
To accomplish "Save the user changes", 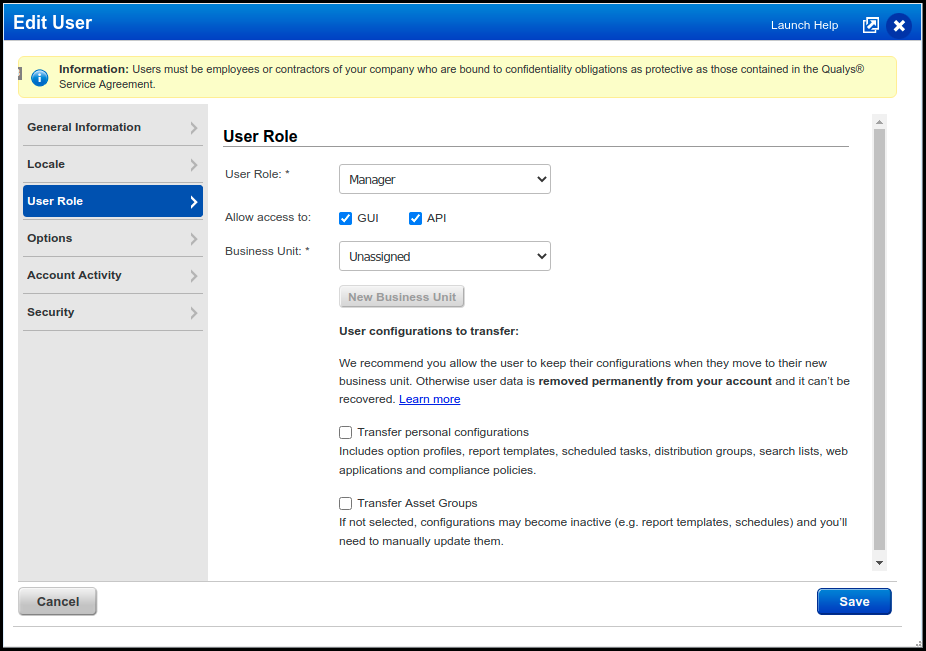I will [853, 601].
